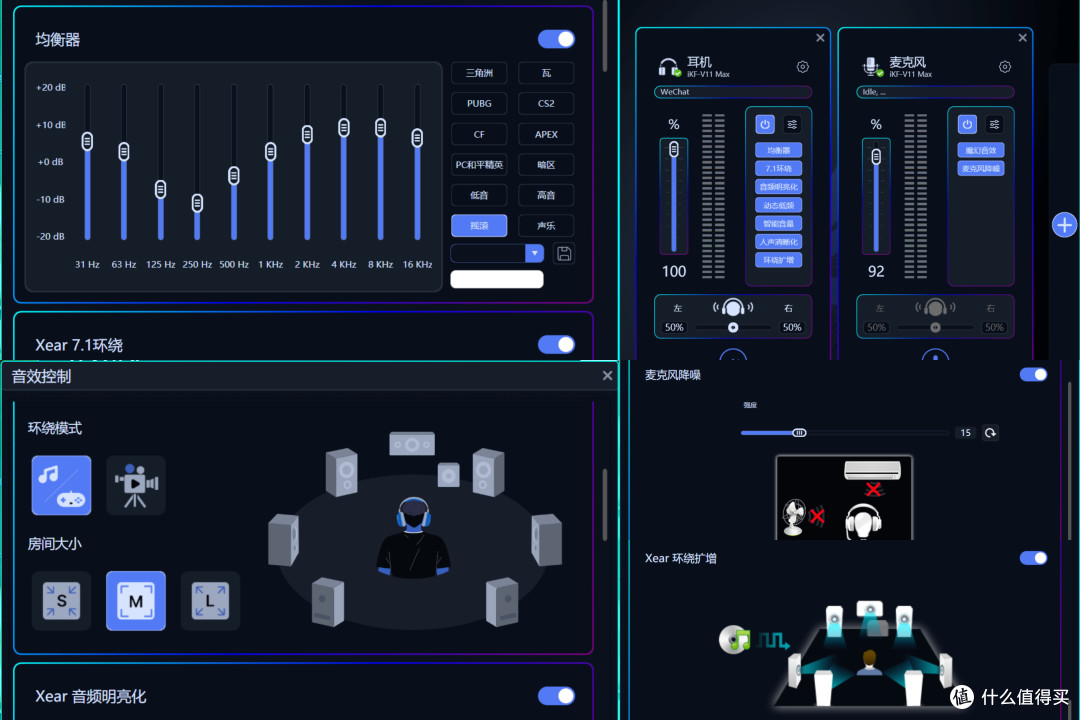Select the 暗区 equalizer preset
Image resolution: width=1080 pixels, height=720 pixels.
pos(546,165)
